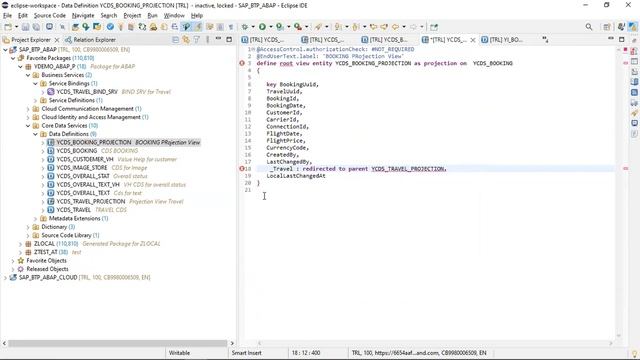
Task: Switch to the Relation Explorer tab
Action: (90, 40)
